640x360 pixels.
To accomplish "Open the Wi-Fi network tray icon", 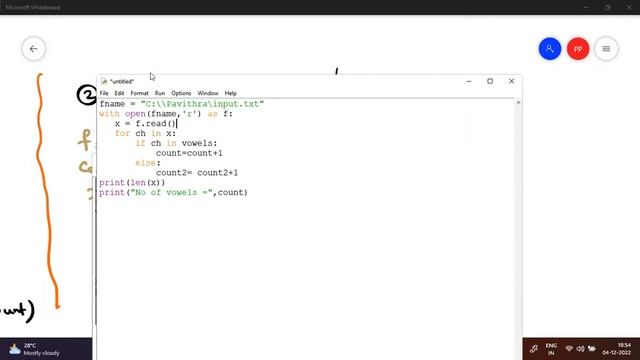I will coord(569,349).
